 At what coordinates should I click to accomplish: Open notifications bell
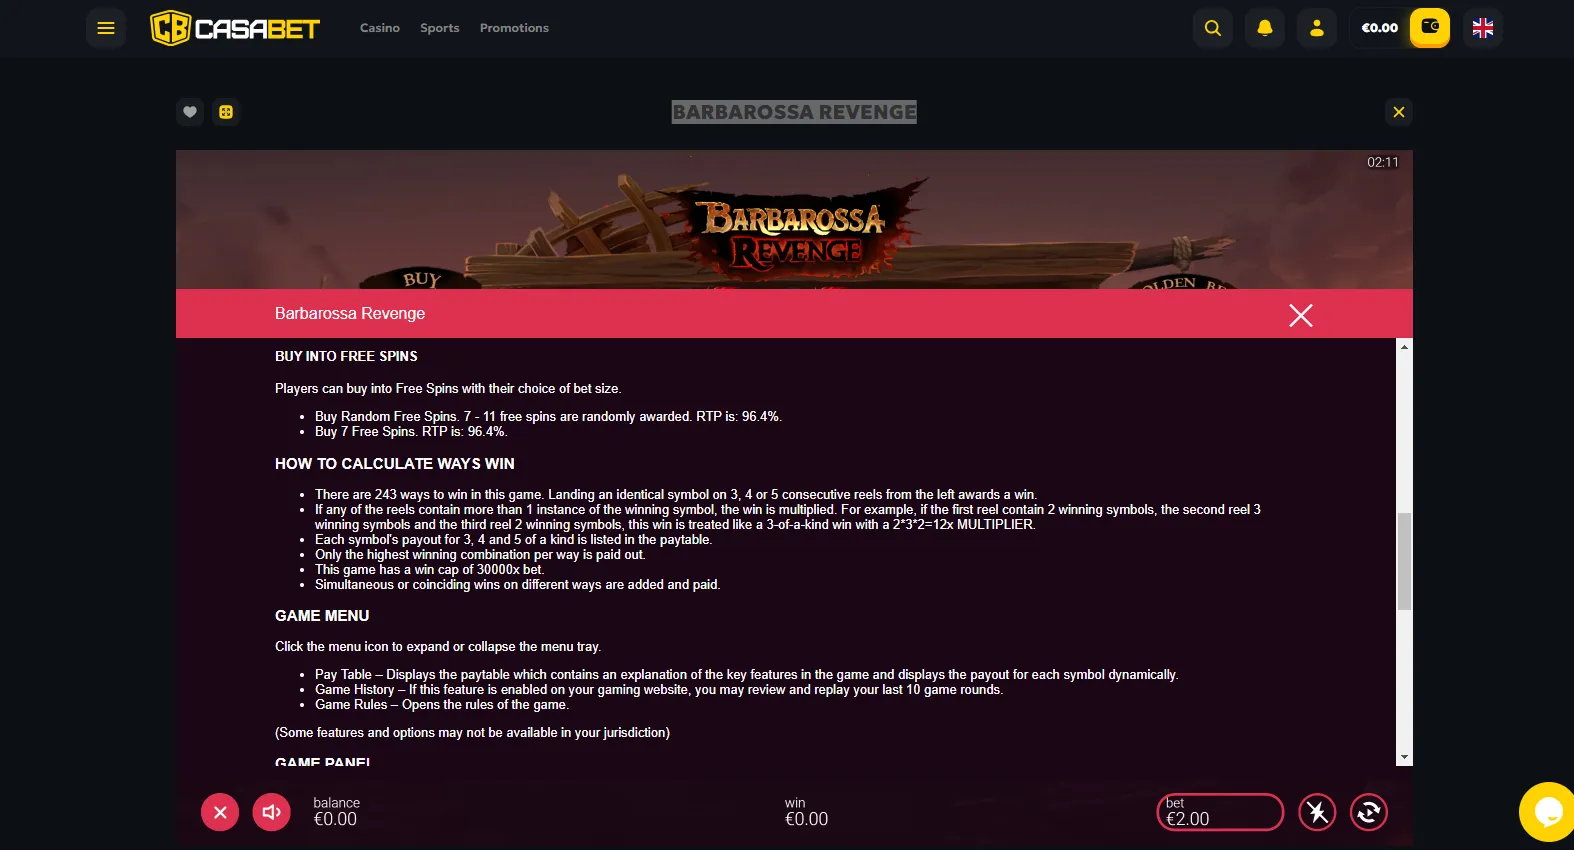tap(1265, 28)
